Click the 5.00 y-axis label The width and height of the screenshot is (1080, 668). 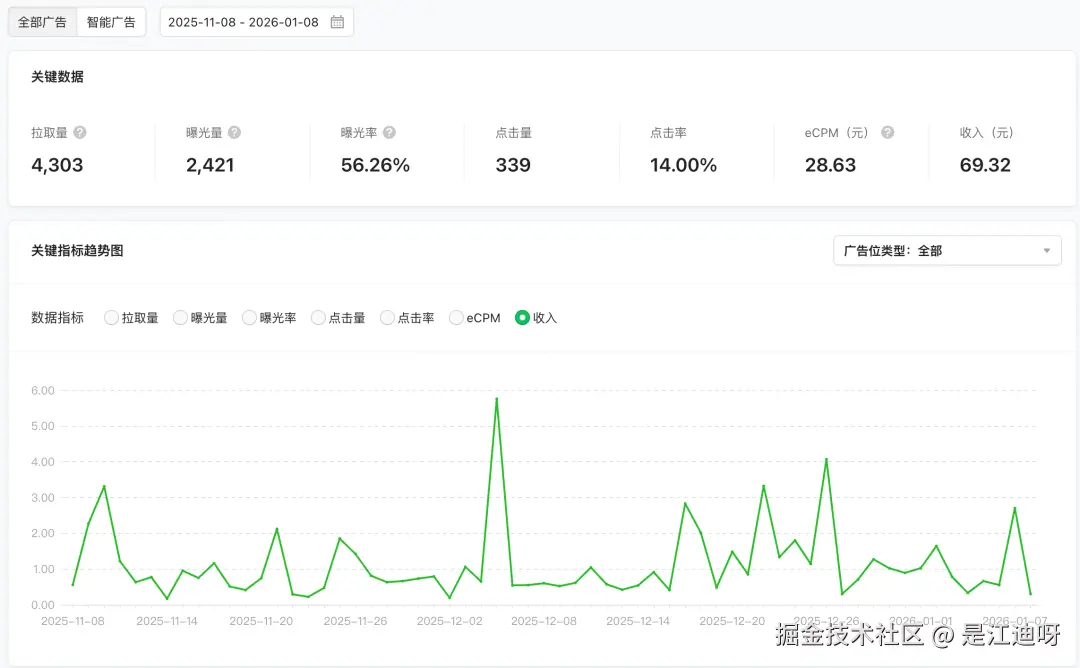click(43, 426)
